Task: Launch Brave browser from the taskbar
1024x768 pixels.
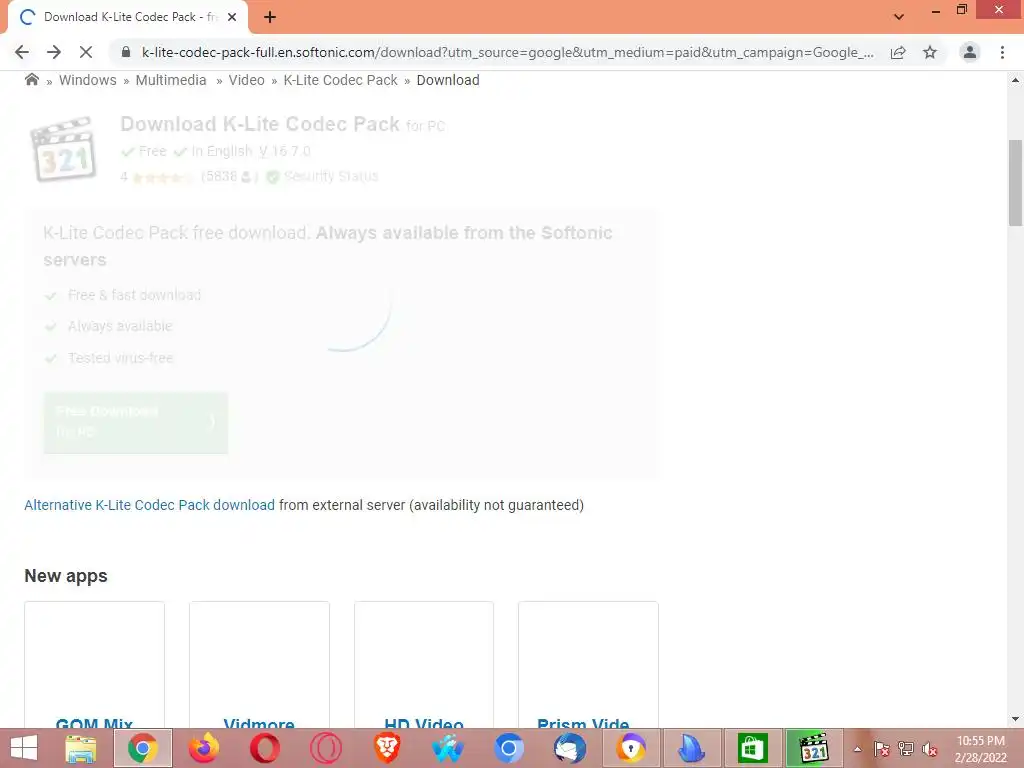Action: (387, 748)
